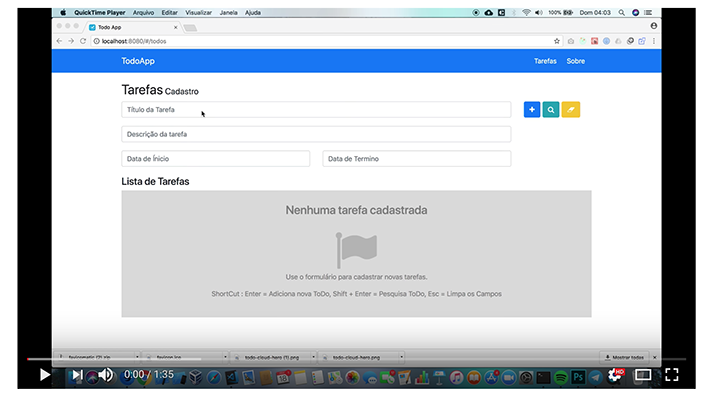This screenshot has height=400, width=710.
Task: Reload the localhost page
Action: 83,41
